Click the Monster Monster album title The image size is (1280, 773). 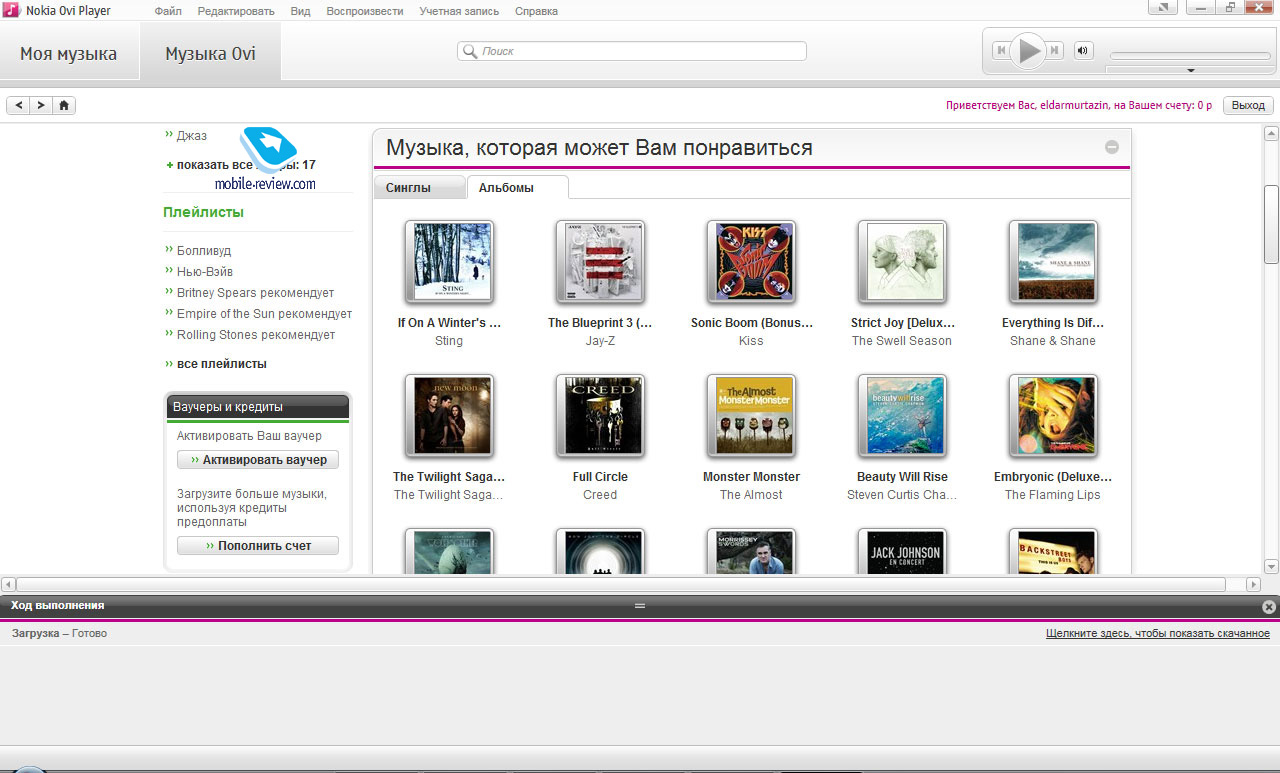(x=751, y=477)
